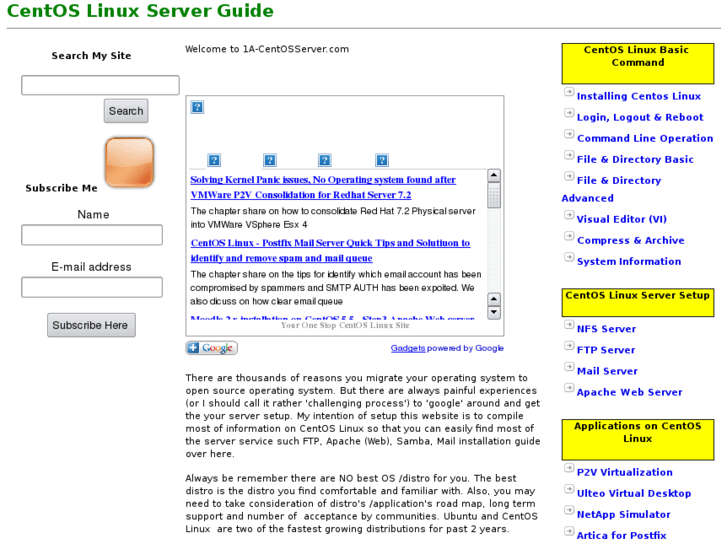Click the CentOS Linux Server Guide title
The image size is (727, 545).
(140, 11)
